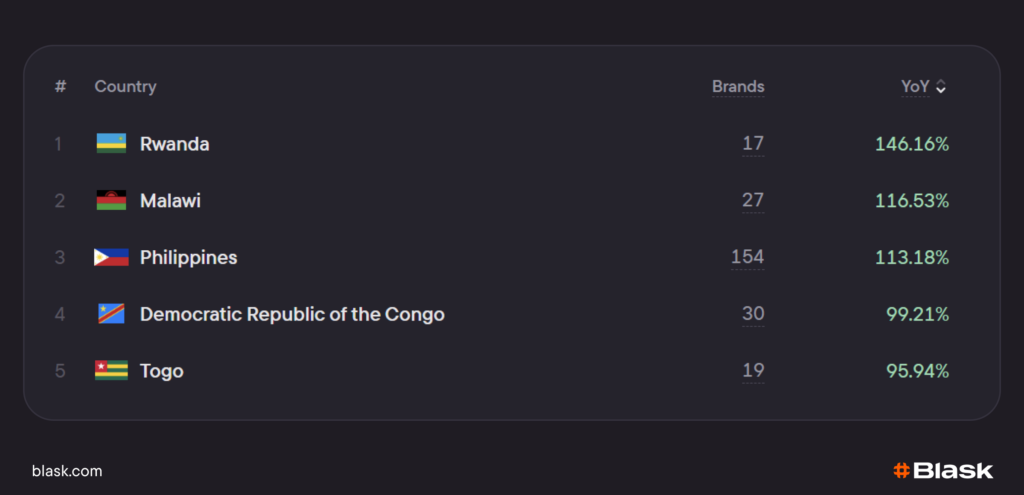Select the Malawi country name
Image resolution: width=1024 pixels, height=495 pixels.
[170, 201]
